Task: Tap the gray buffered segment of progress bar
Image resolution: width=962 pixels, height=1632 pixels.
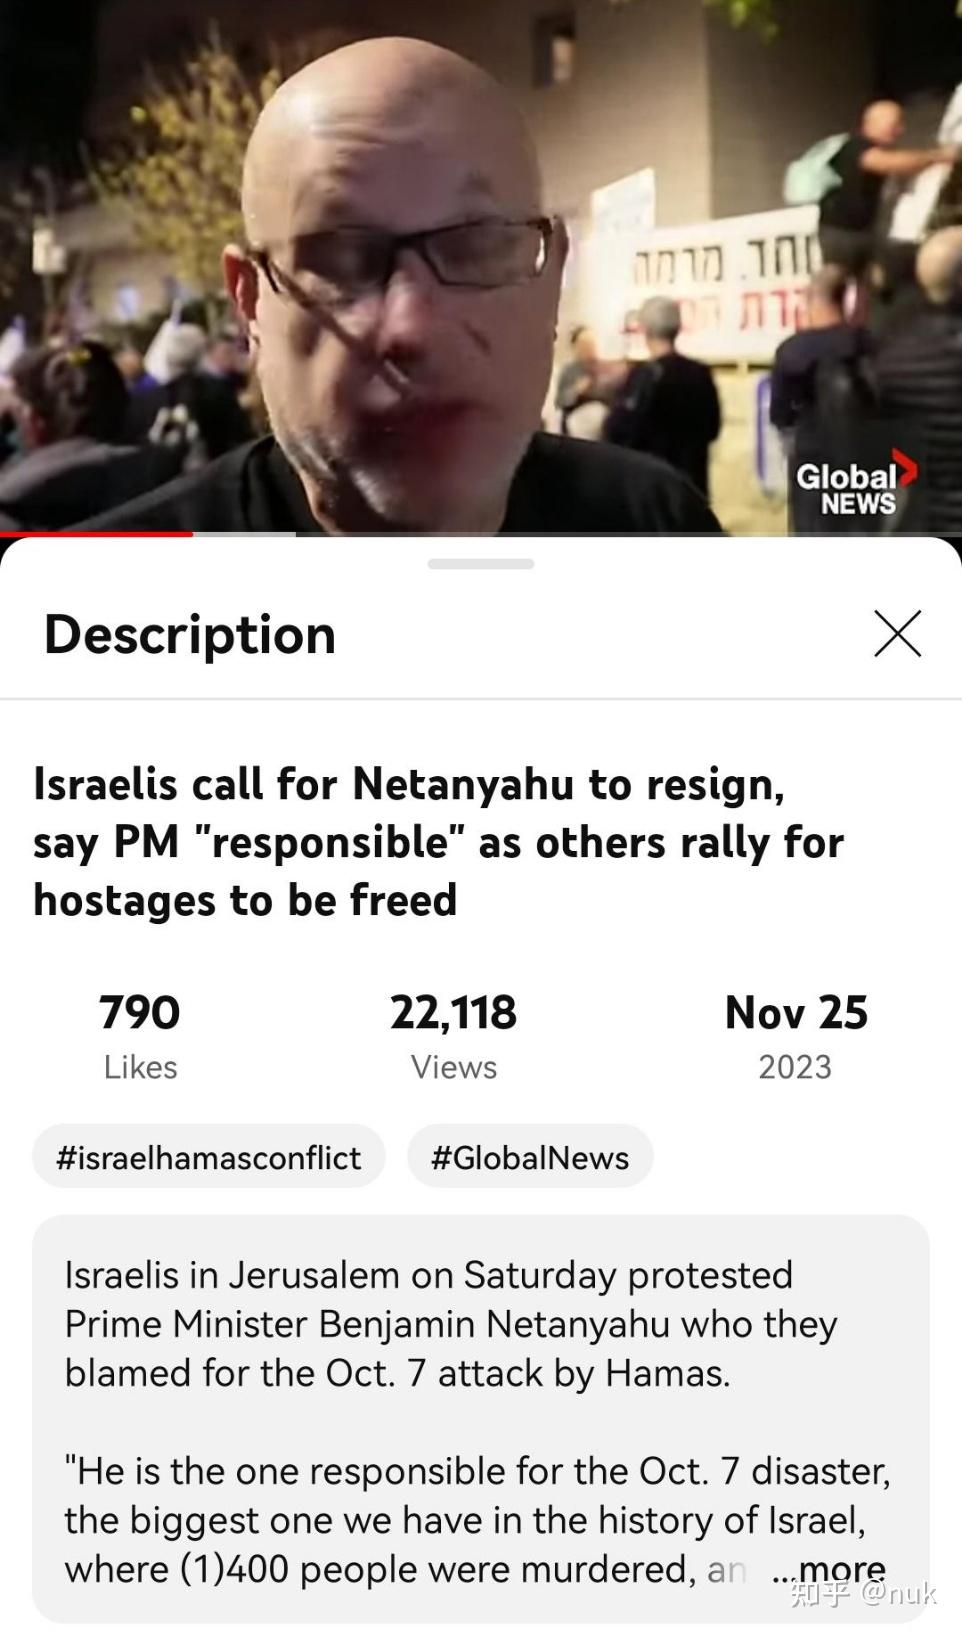Action: tap(244, 534)
